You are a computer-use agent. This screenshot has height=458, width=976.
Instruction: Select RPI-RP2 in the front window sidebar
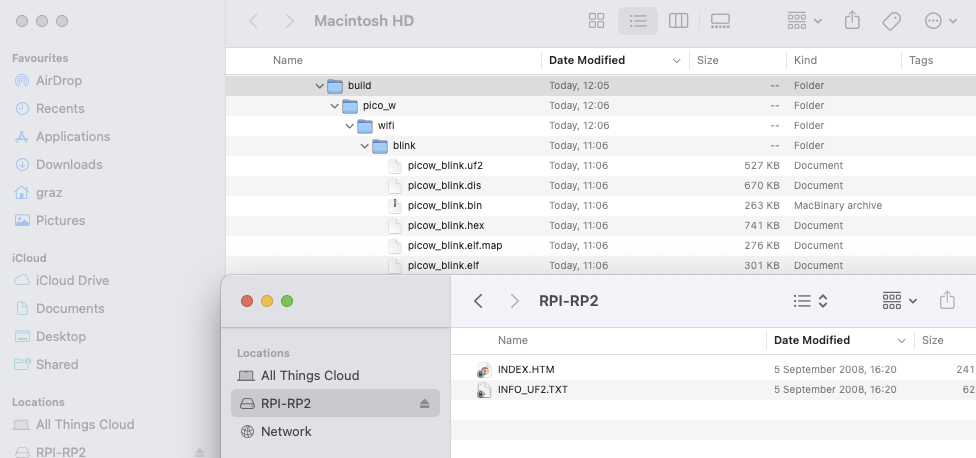335,403
